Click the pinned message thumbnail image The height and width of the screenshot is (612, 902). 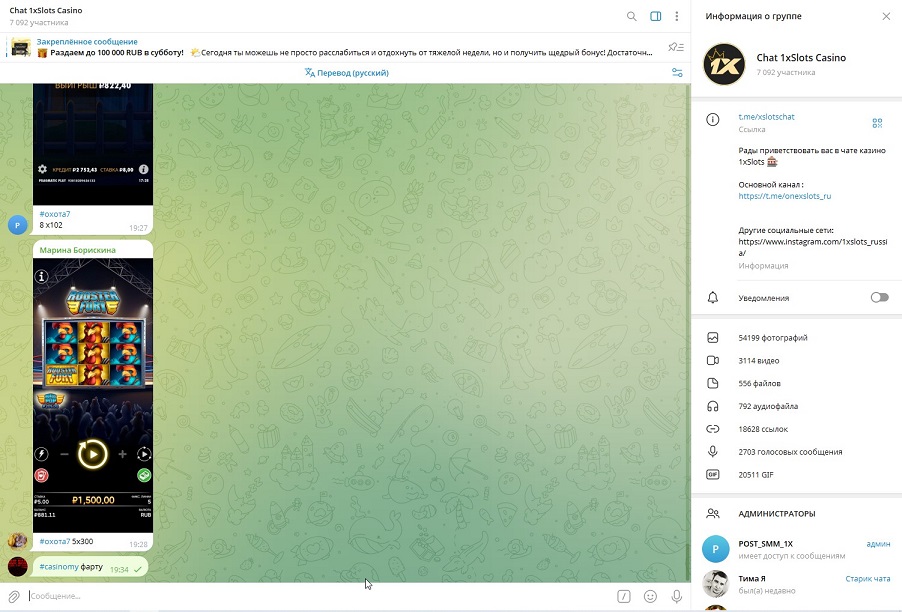click(21, 47)
